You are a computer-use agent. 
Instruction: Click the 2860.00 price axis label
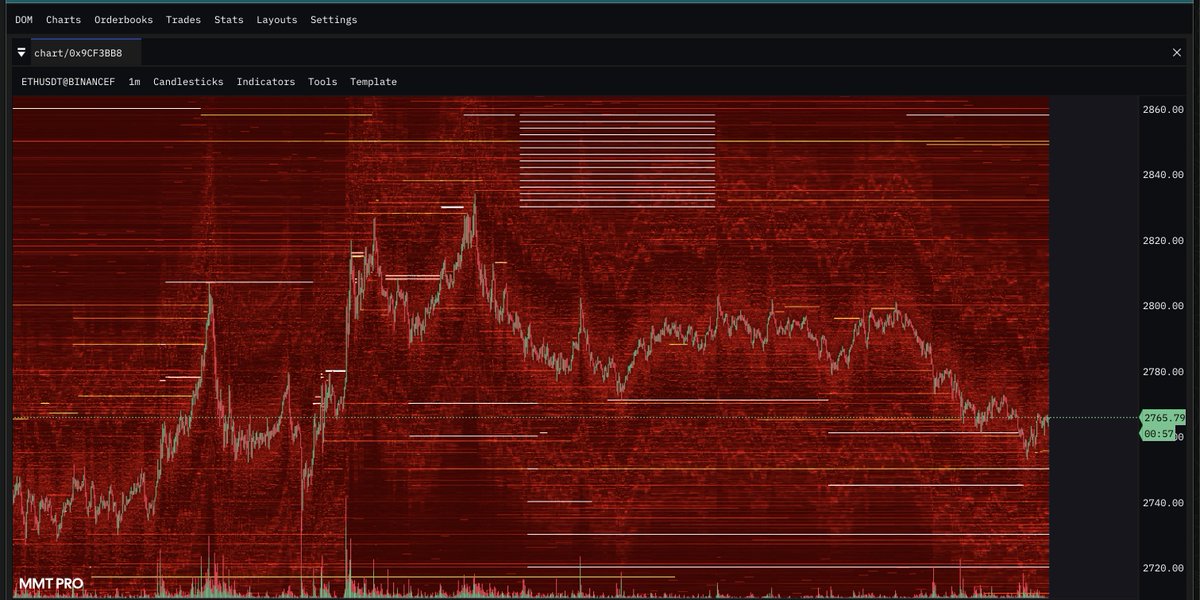(1163, 110)
